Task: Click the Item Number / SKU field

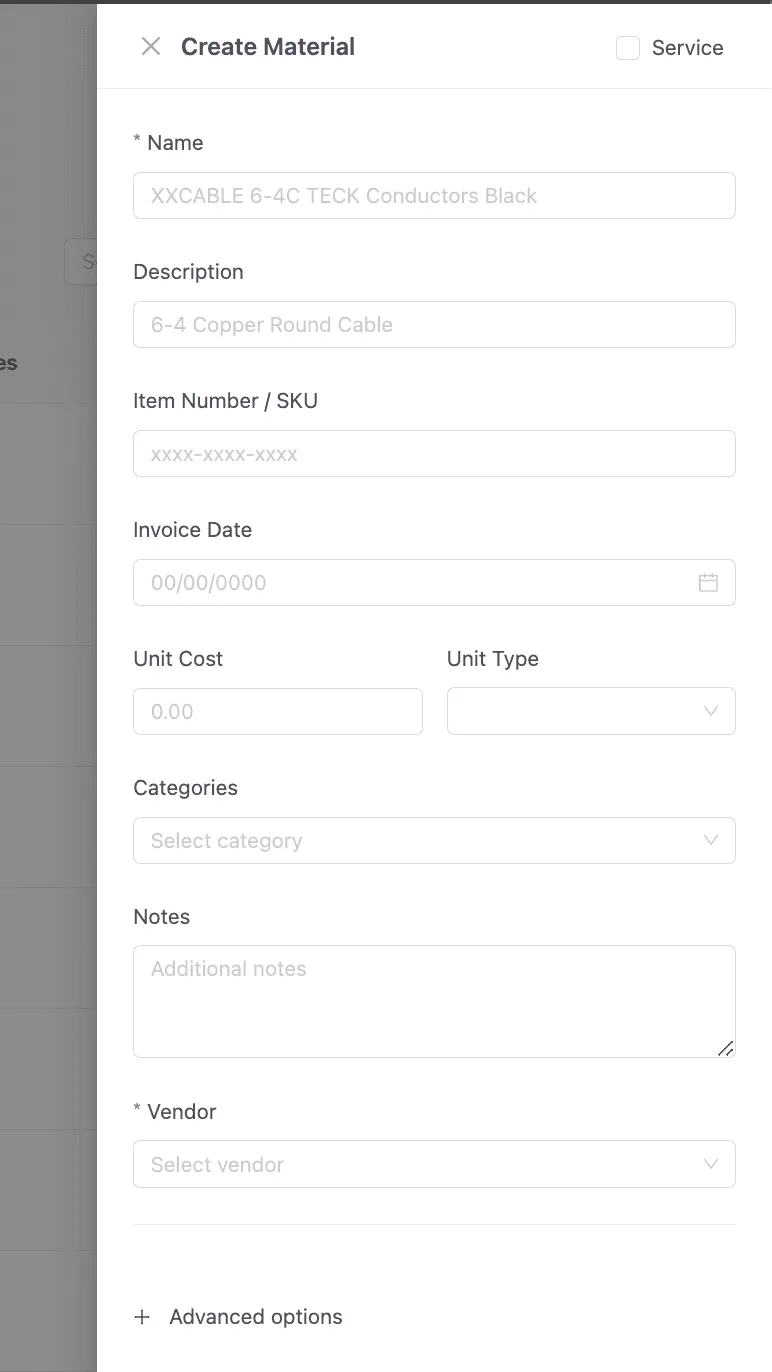Action: coord(433,454)
